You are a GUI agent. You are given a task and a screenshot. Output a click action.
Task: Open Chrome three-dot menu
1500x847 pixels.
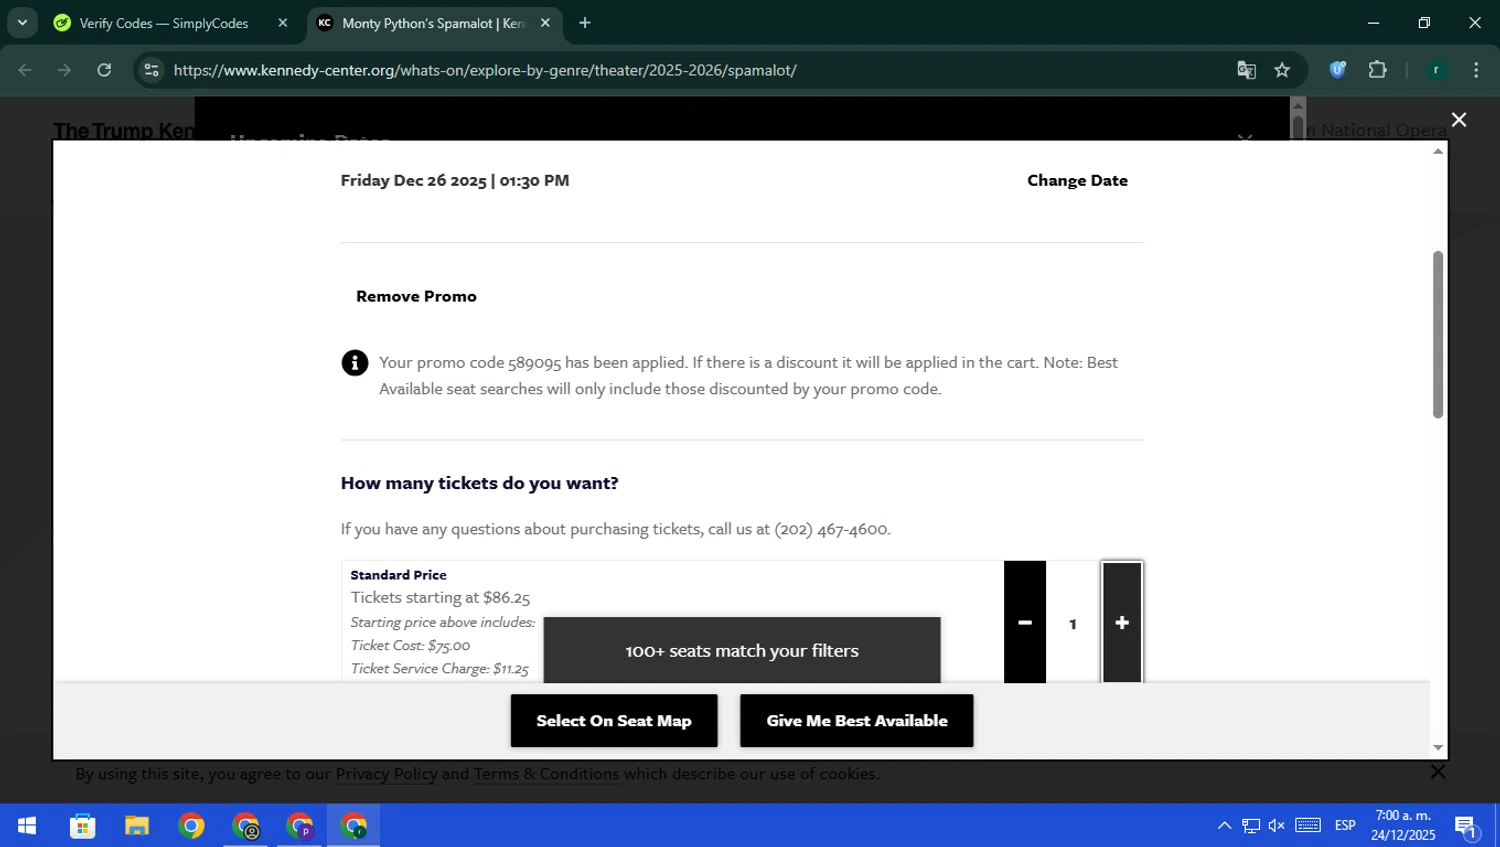(x=1476, y=70)
